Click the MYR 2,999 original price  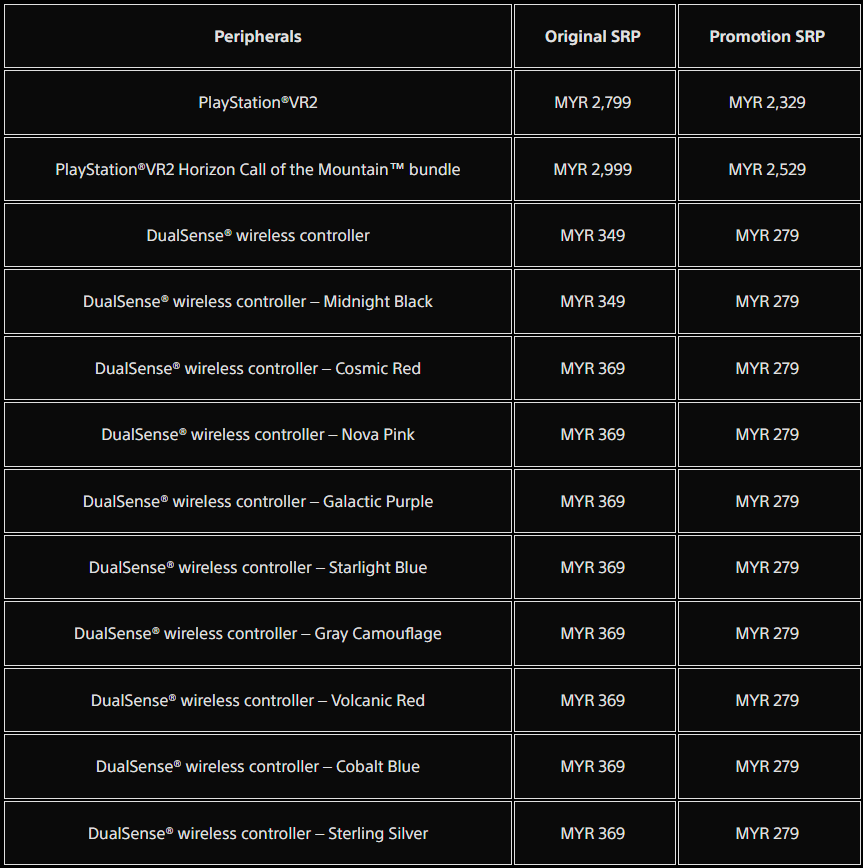(x=592, y=169)
